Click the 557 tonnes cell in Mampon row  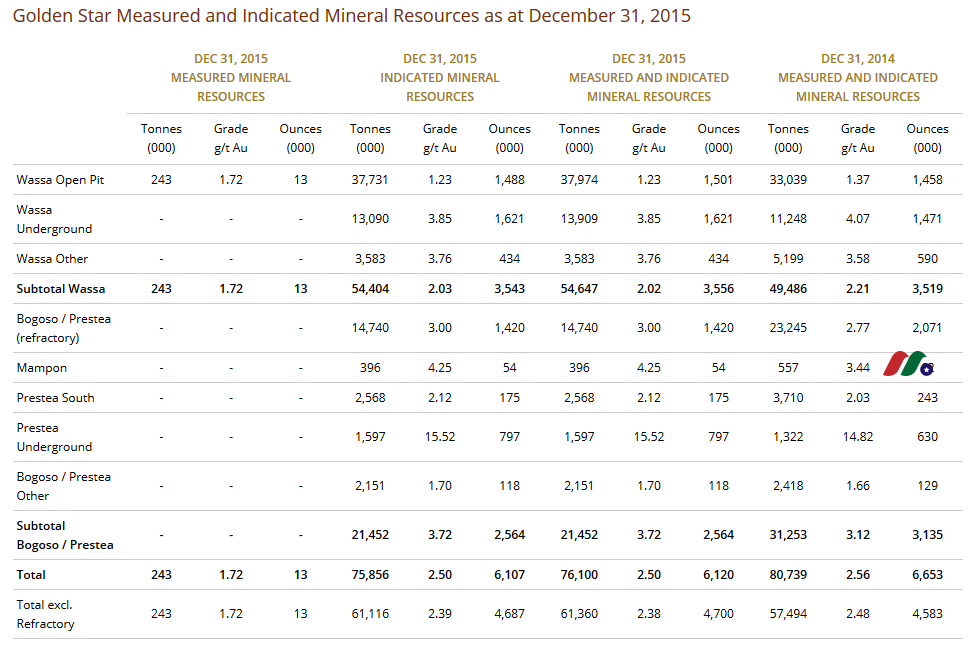[788, 368]
